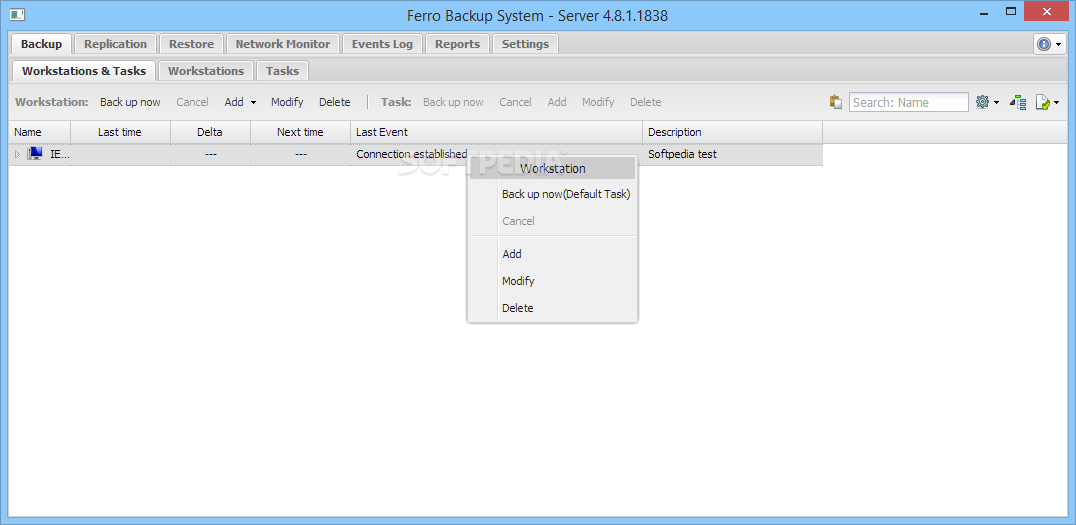The width and height of the screenshot is (1076, 525).
Task: Sort by the Last time column header
Action: coord(120,132)
